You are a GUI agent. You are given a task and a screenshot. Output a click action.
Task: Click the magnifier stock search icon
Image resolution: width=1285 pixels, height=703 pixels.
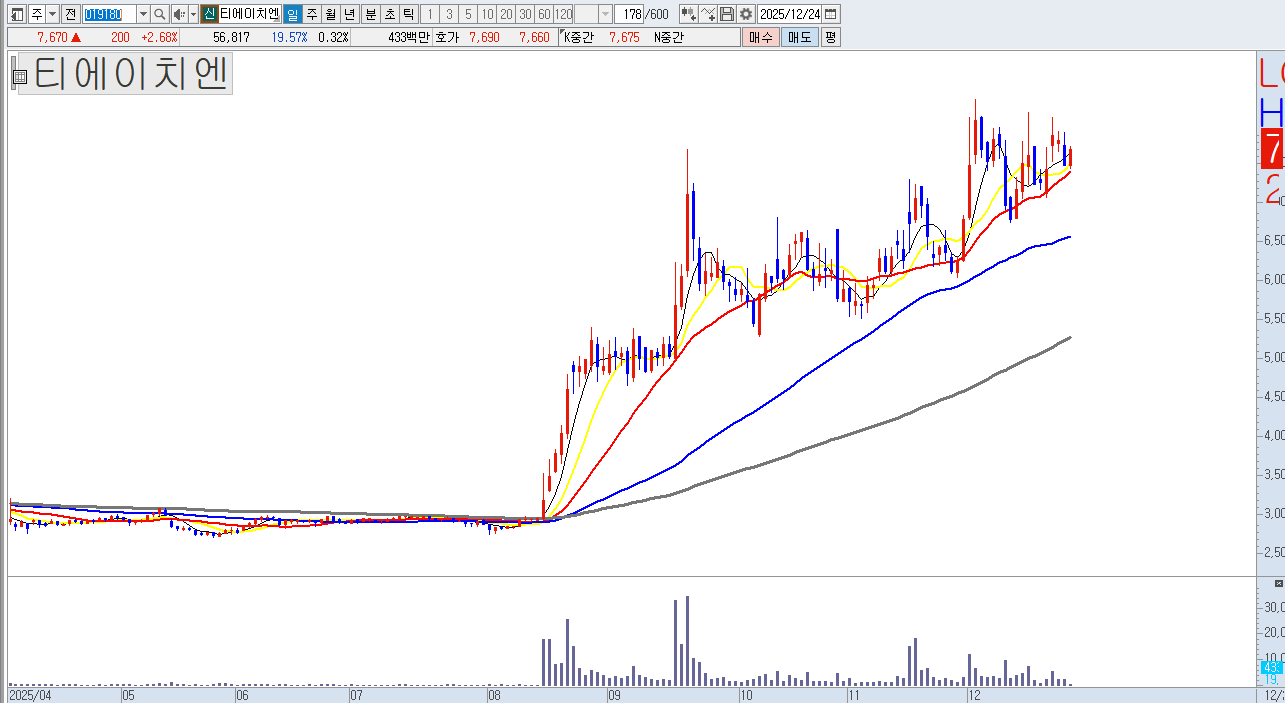[x=160, y=14]
